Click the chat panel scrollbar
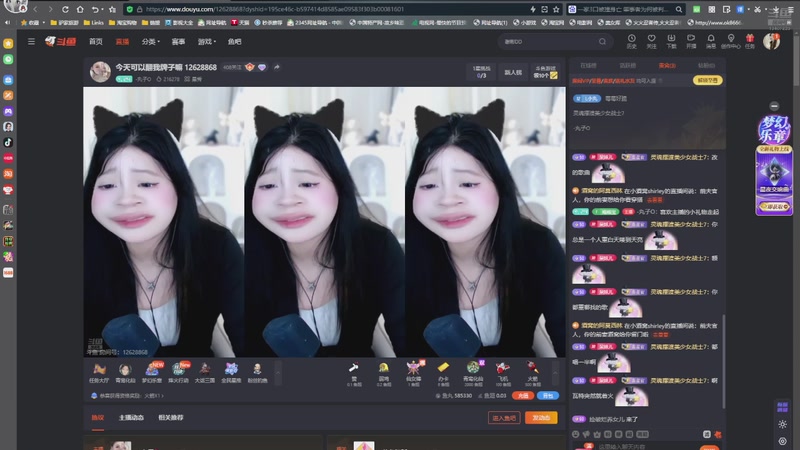The width and height of the screenshot is (800, 450). click(x=723, y=361)
